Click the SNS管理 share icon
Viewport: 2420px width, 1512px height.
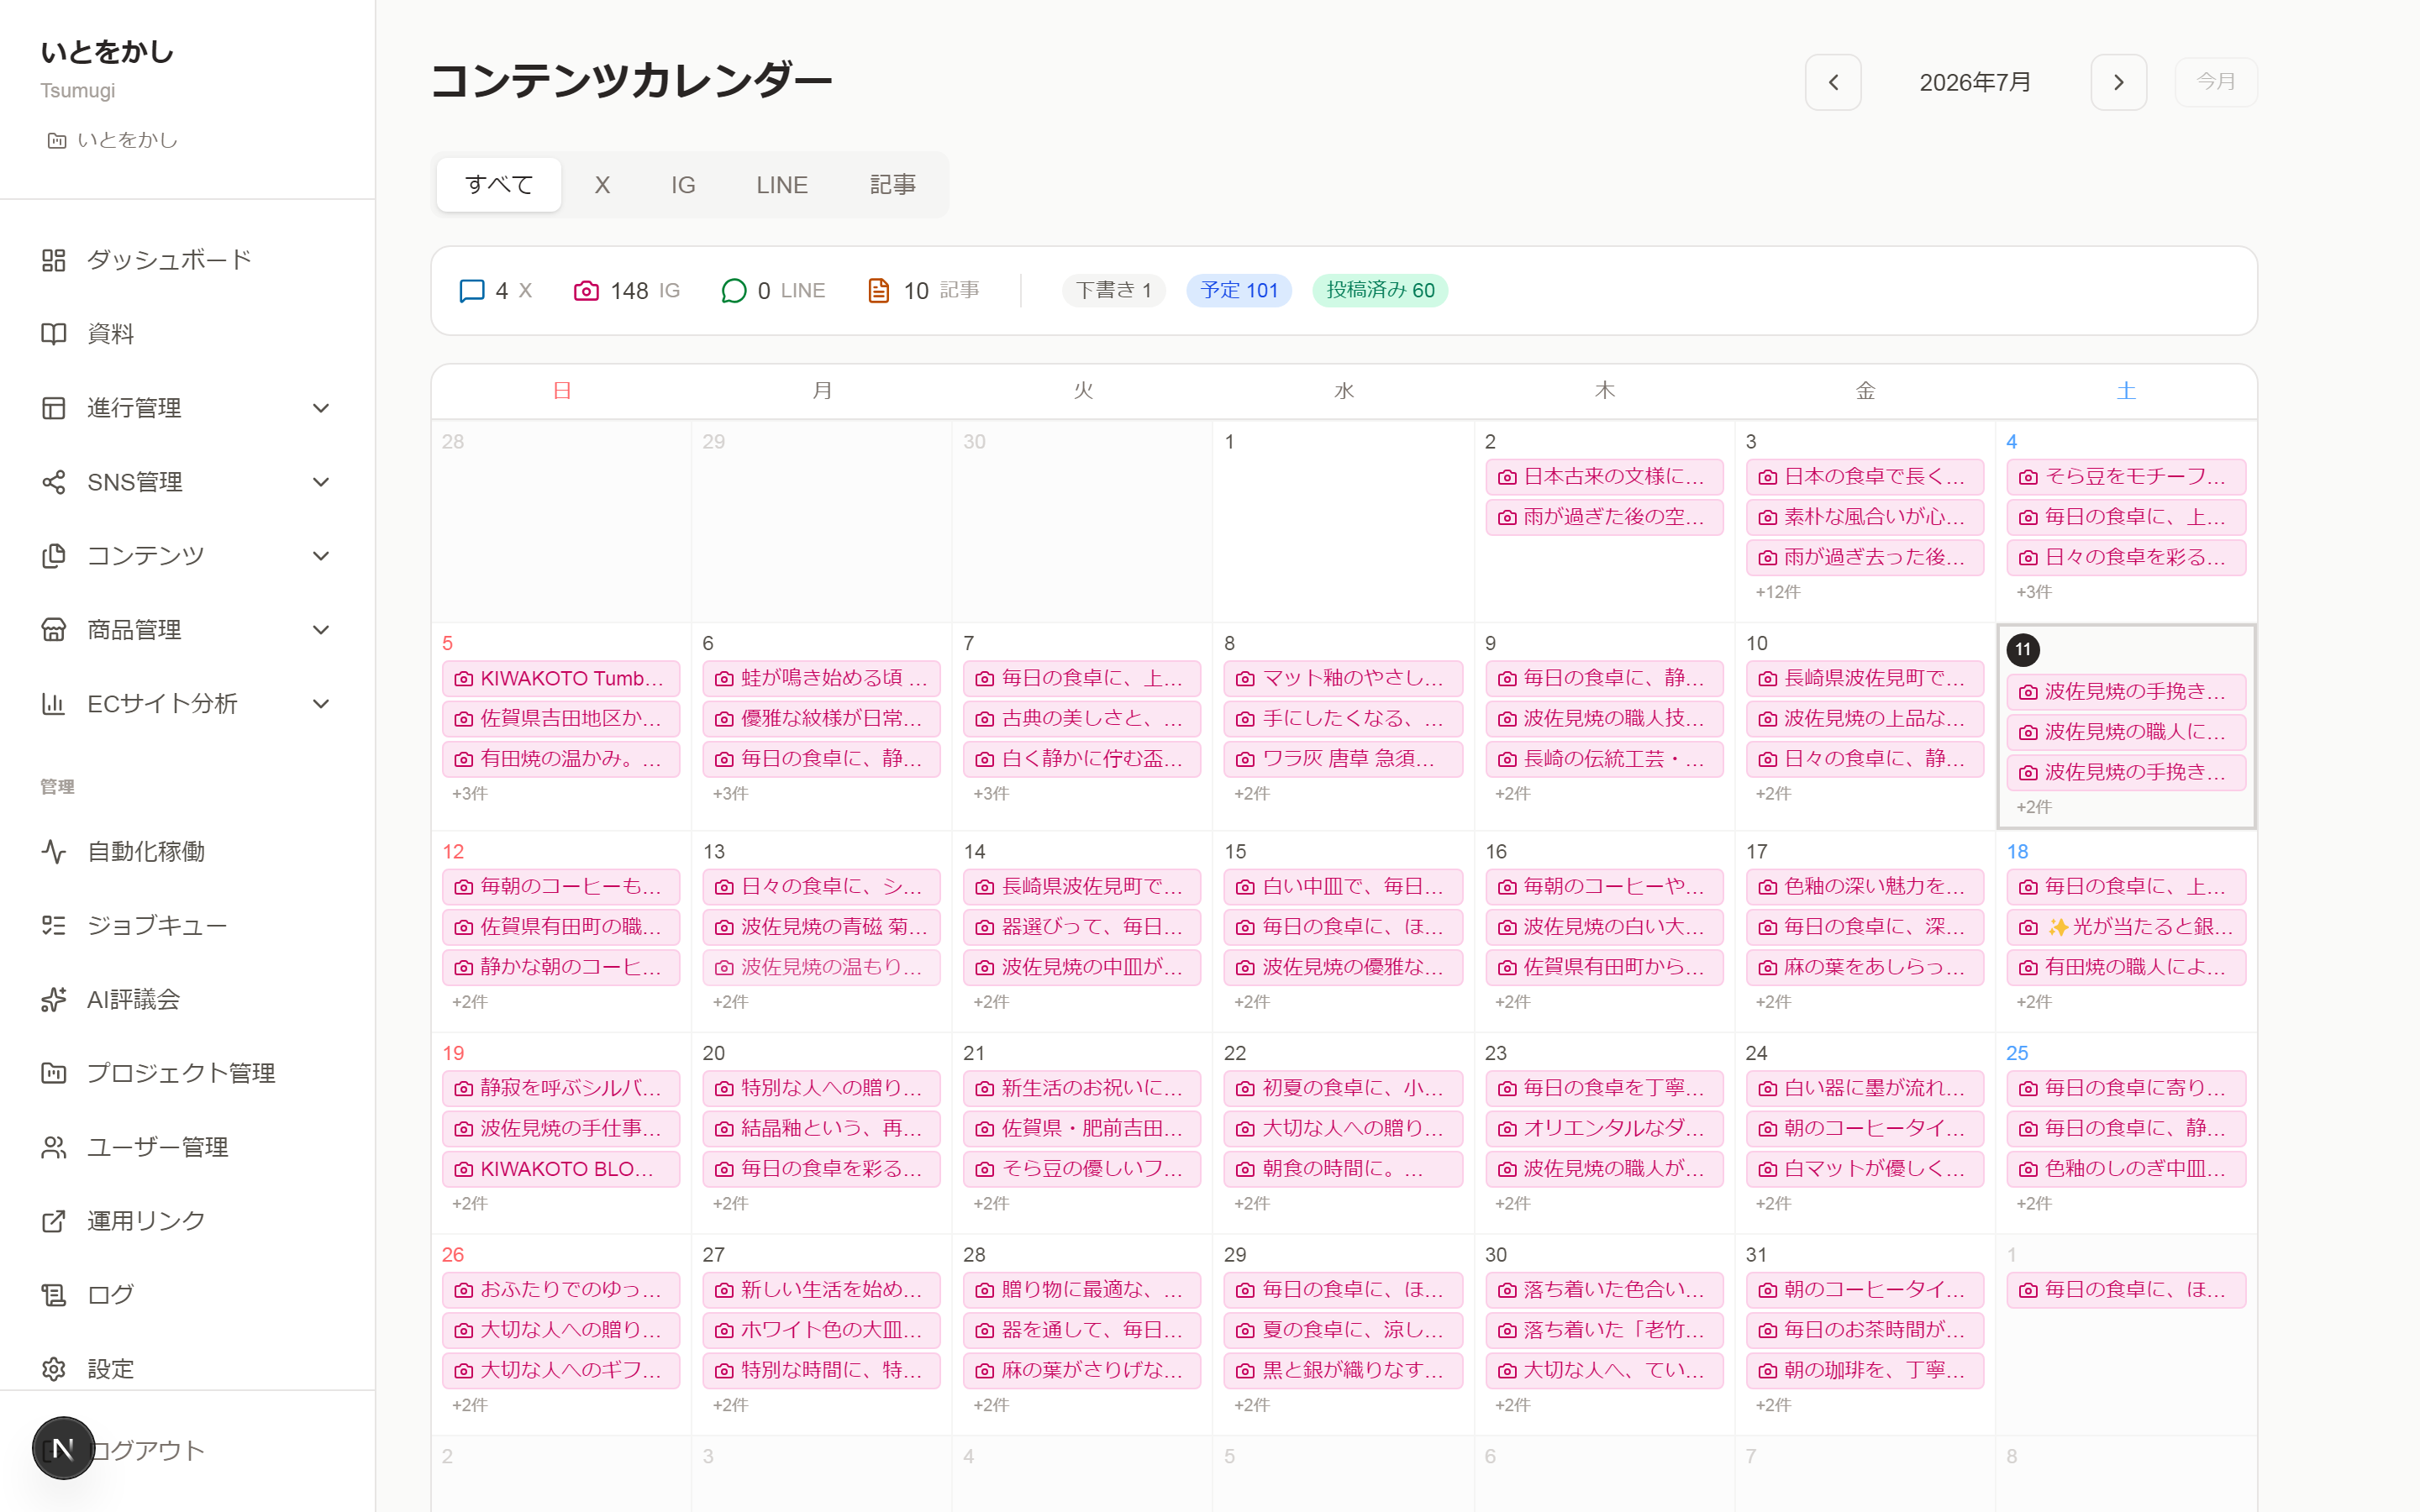pyautogui.click(x=53, y=482)
